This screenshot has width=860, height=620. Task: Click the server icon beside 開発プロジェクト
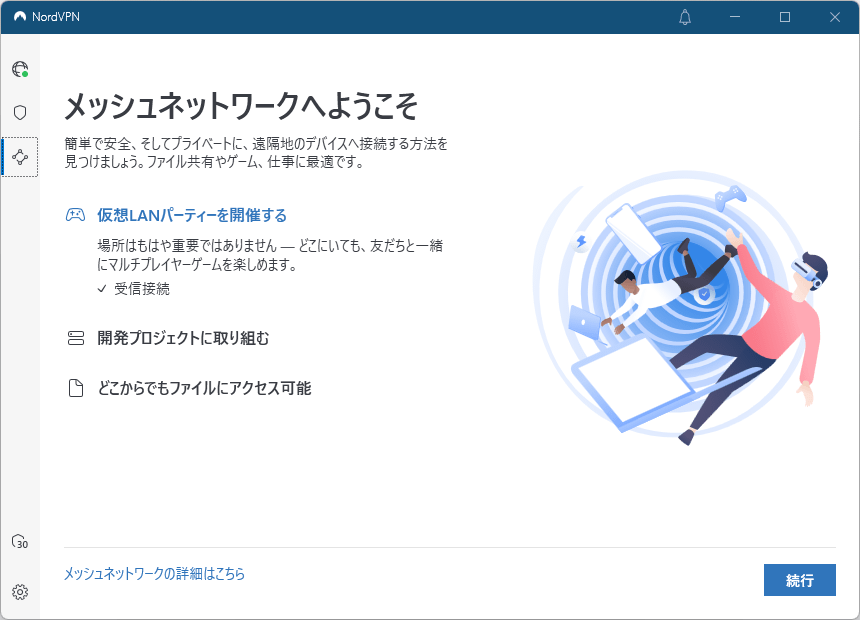click(76, 338)
